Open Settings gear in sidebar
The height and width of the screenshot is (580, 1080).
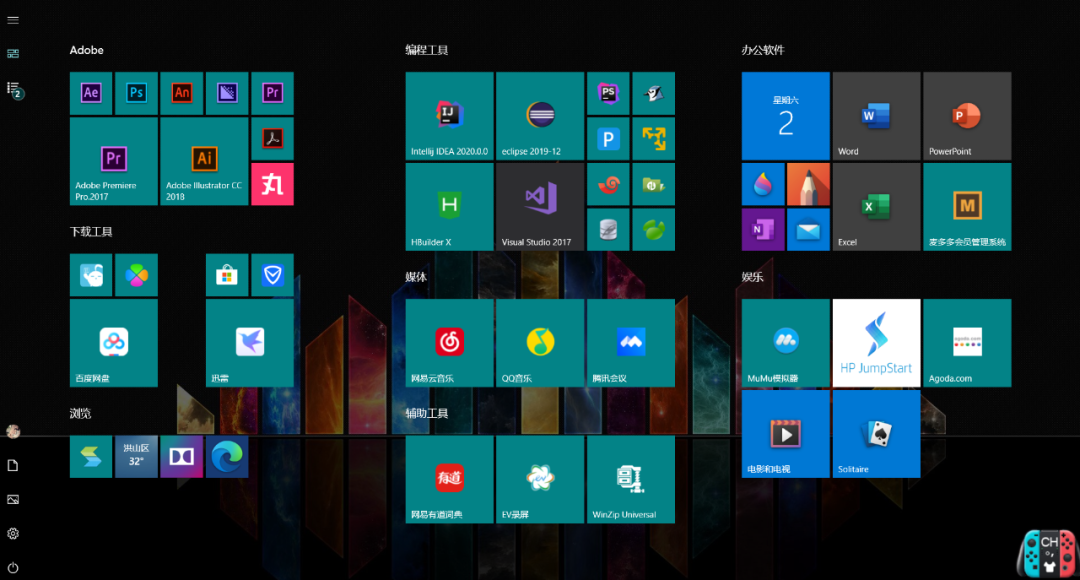point(13,534)
